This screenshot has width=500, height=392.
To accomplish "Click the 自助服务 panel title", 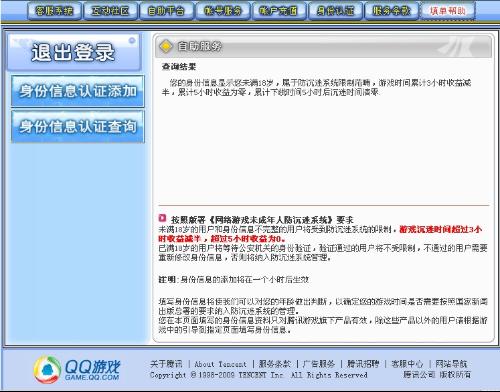I will pos(199,46).
